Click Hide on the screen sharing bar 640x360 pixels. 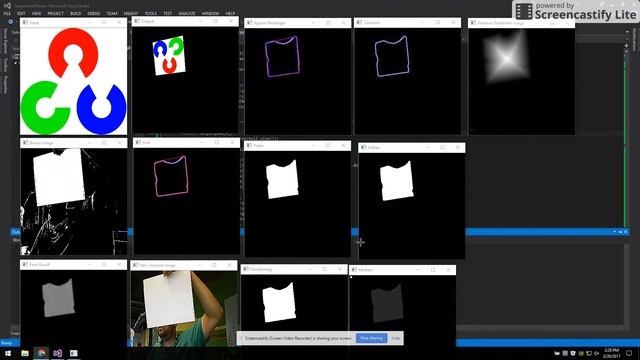396,338
